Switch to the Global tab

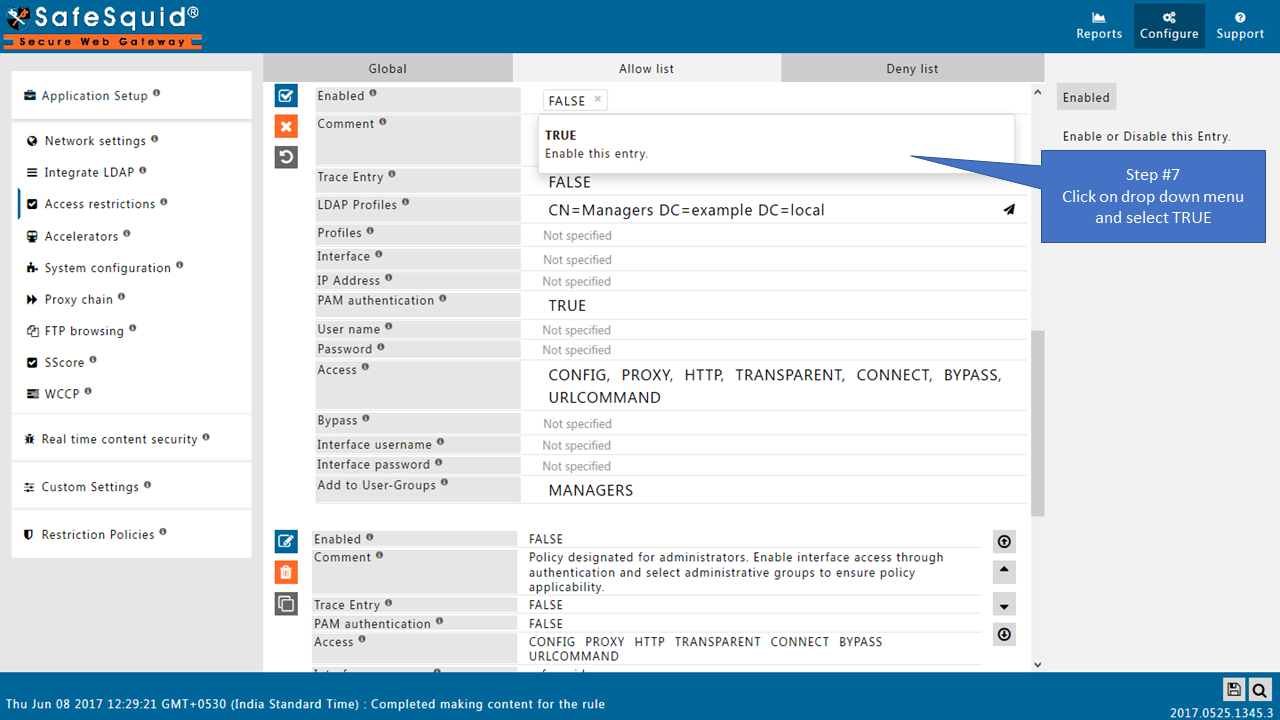[387, 69]
